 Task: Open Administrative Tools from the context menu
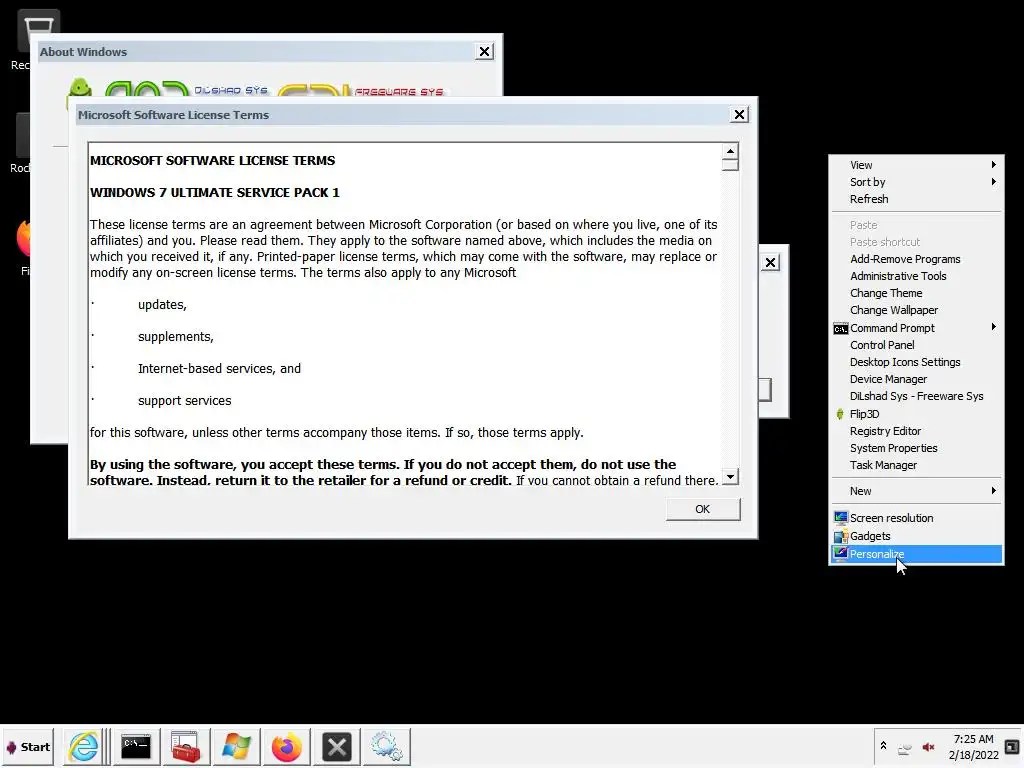click(x=917, y=276)
